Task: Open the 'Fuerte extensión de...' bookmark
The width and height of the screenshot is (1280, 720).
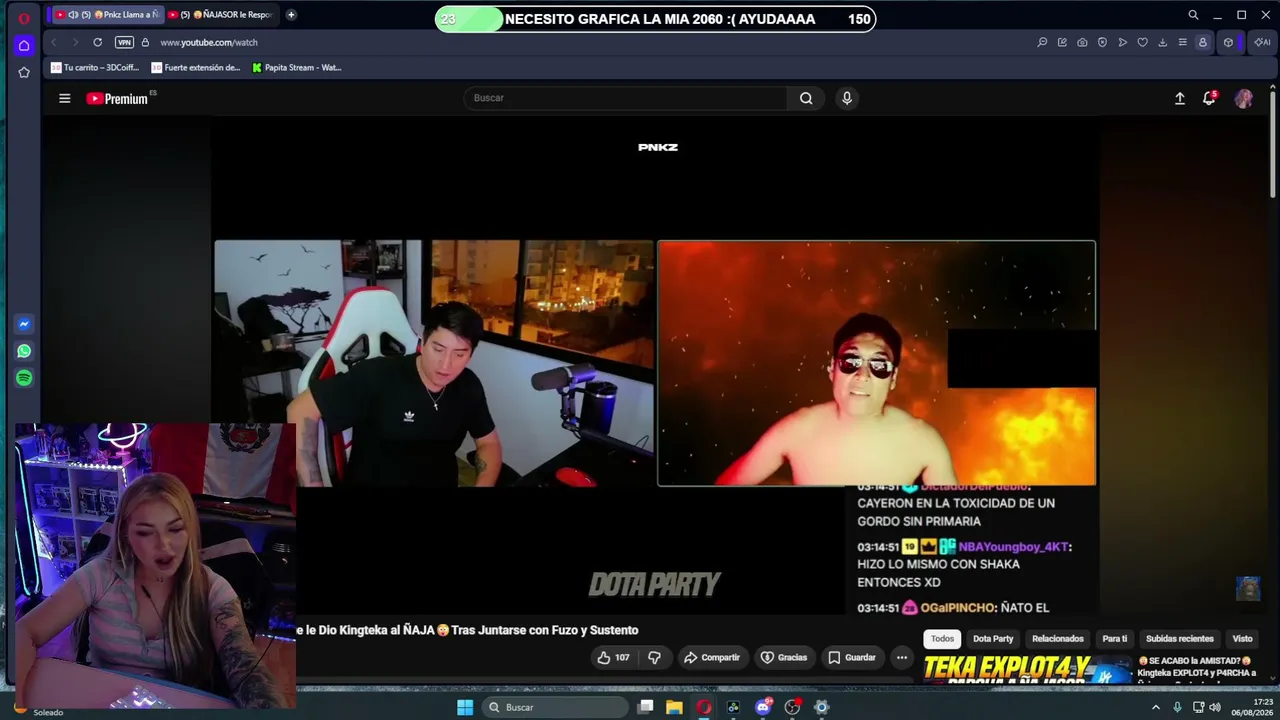Action: coord(196,68)
